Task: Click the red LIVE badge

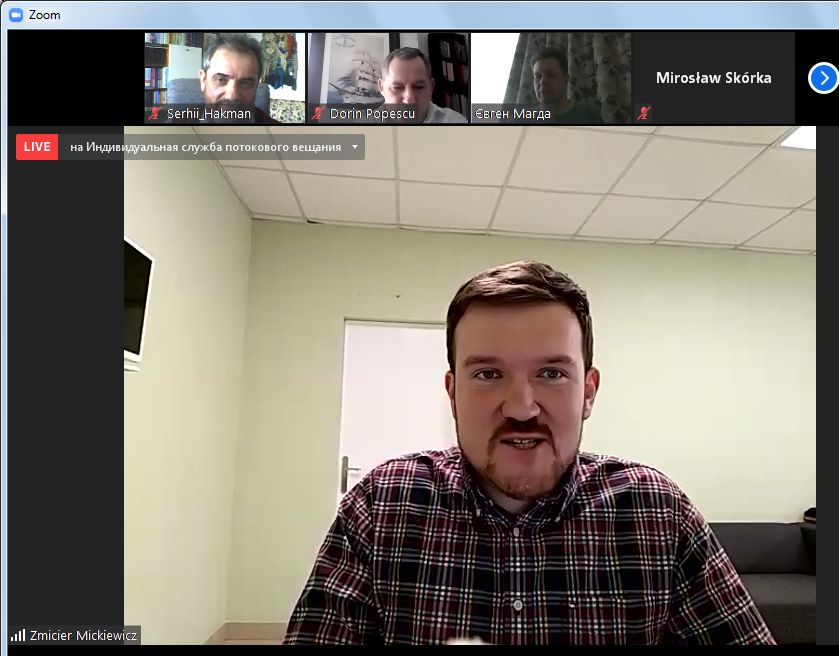Action: (x=37, y=147)
